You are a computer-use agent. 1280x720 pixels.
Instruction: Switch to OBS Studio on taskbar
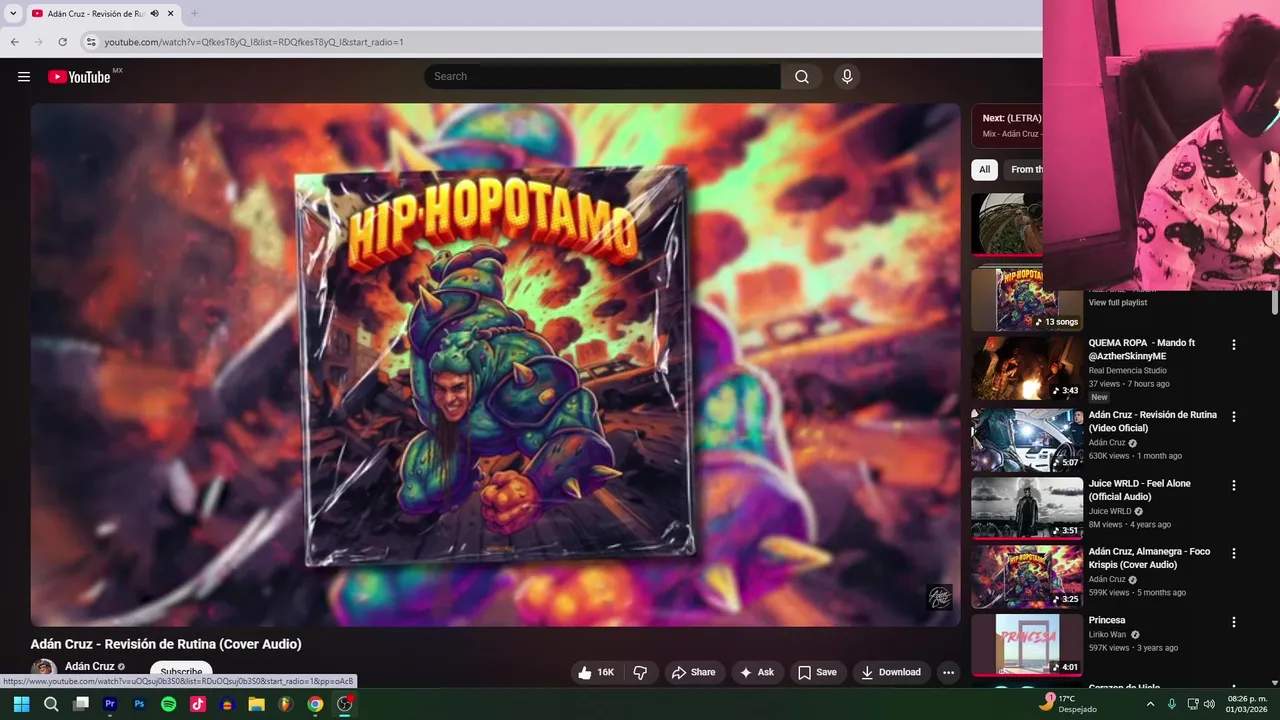pyautogui.click(x=345, y=704)
